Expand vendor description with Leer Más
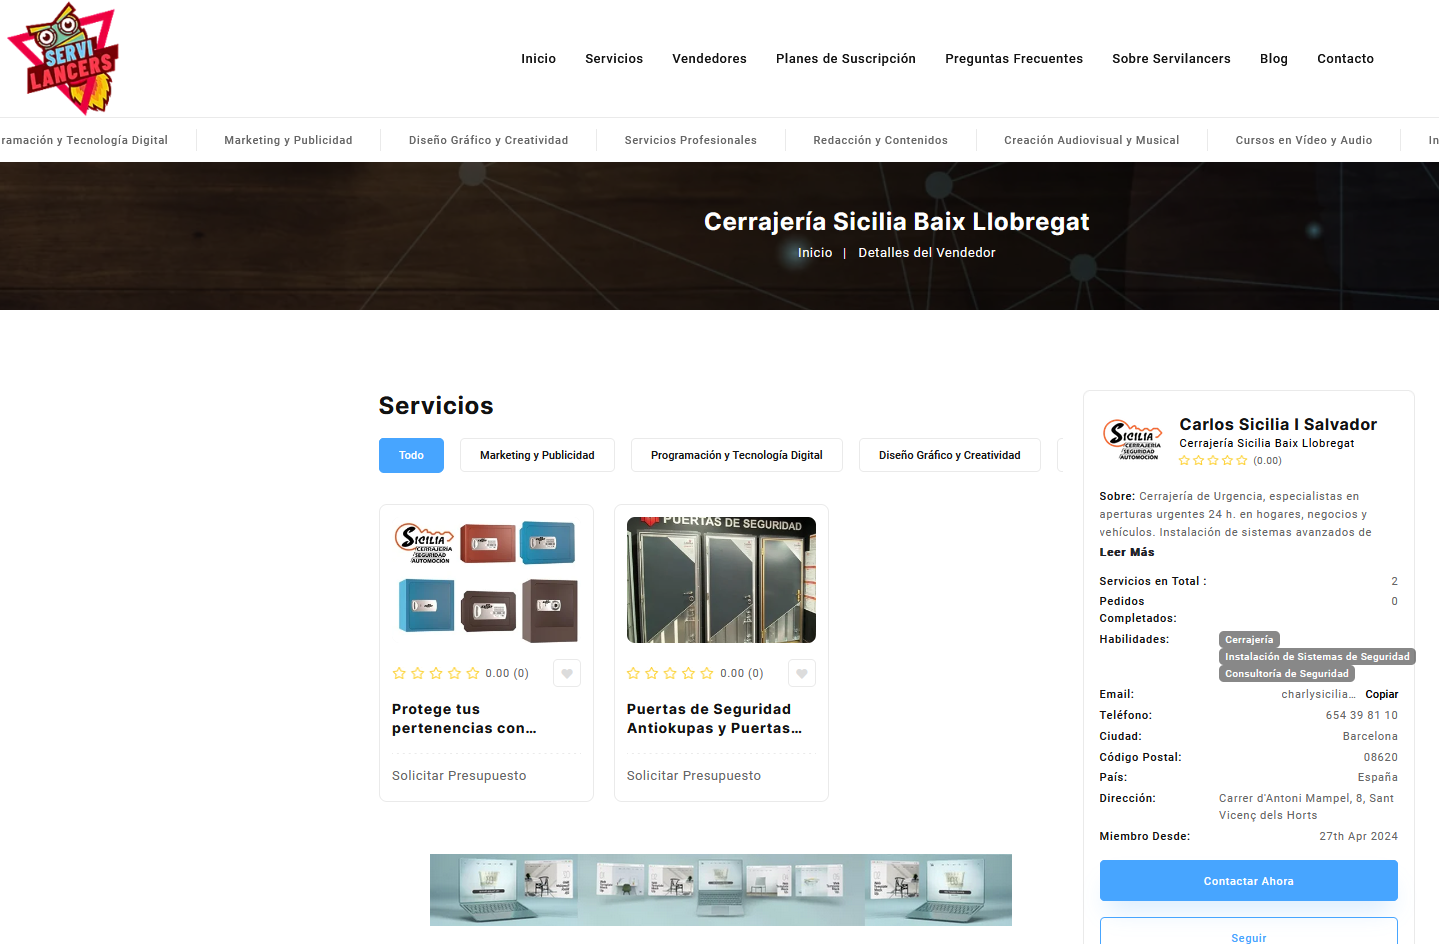This screenshot has height=944, width=1439. tap(1127, 552)
